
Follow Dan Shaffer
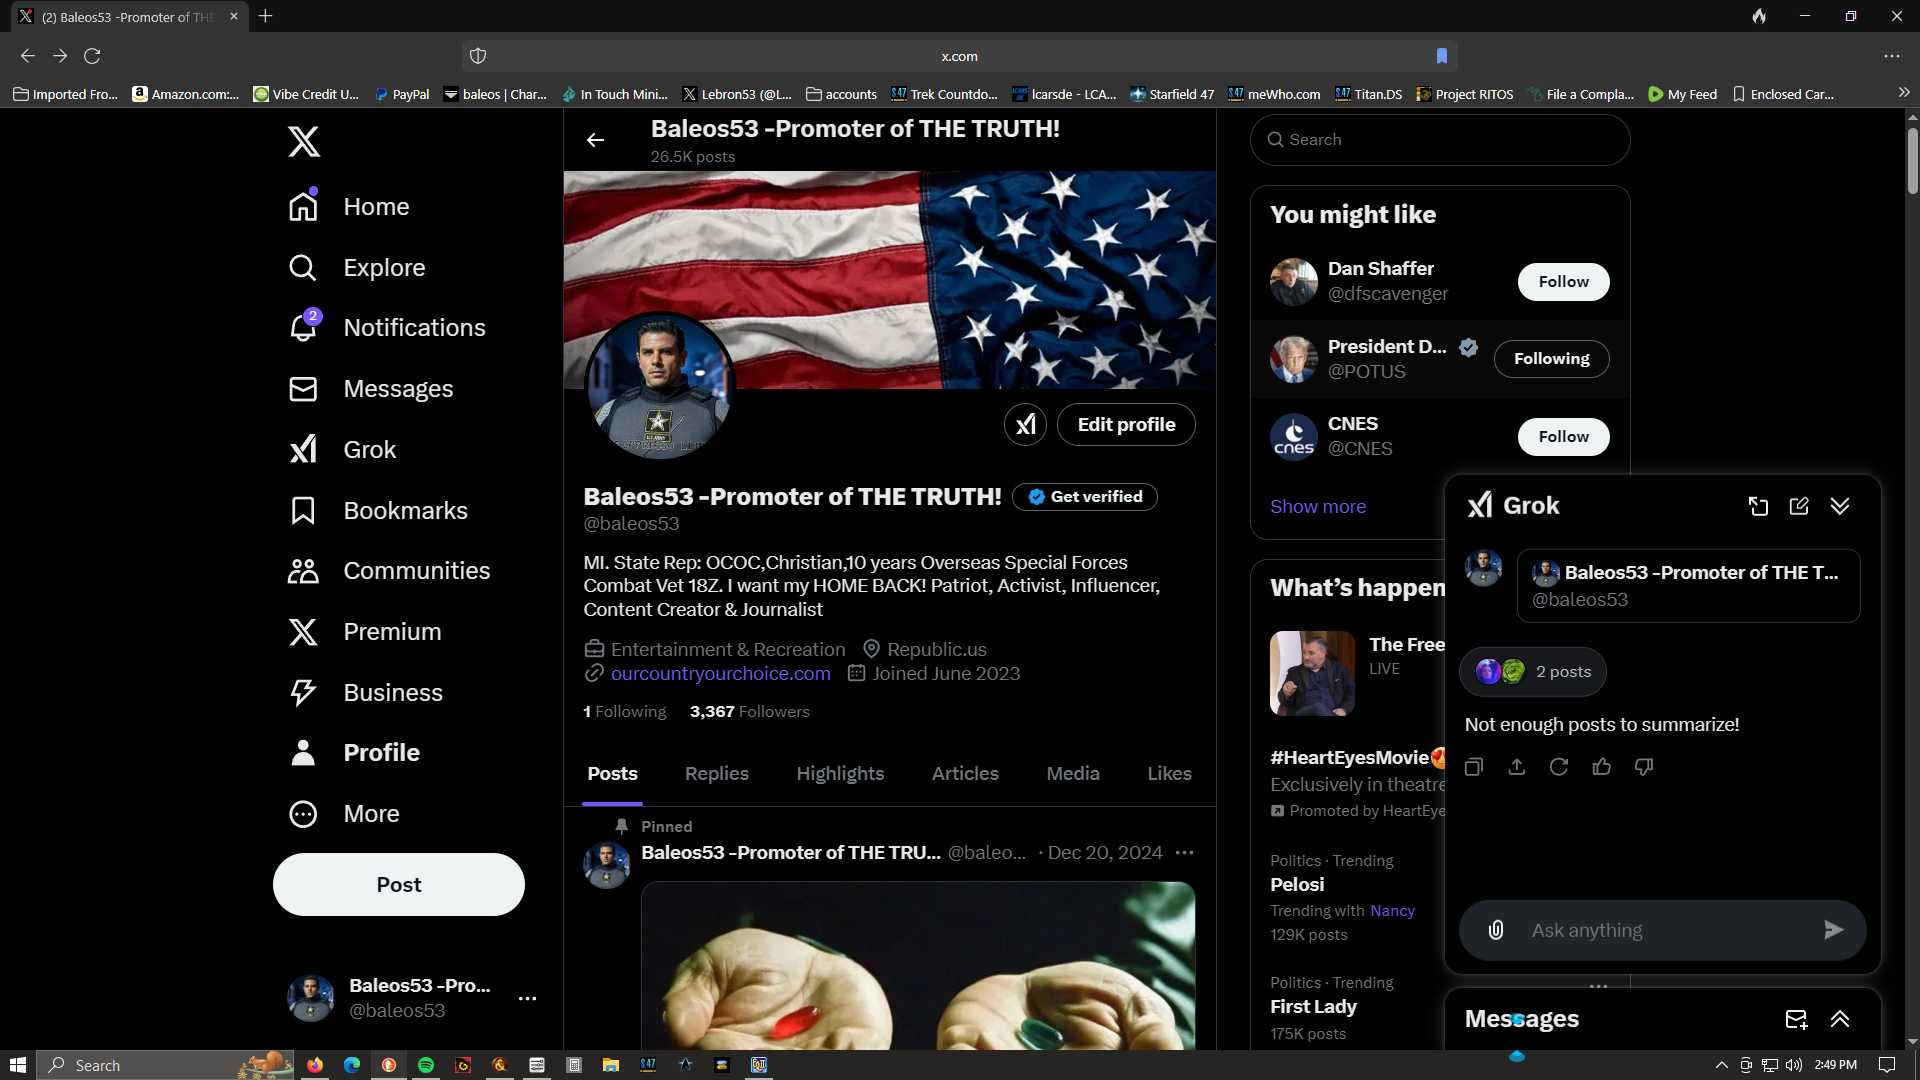pos(1563,282)
